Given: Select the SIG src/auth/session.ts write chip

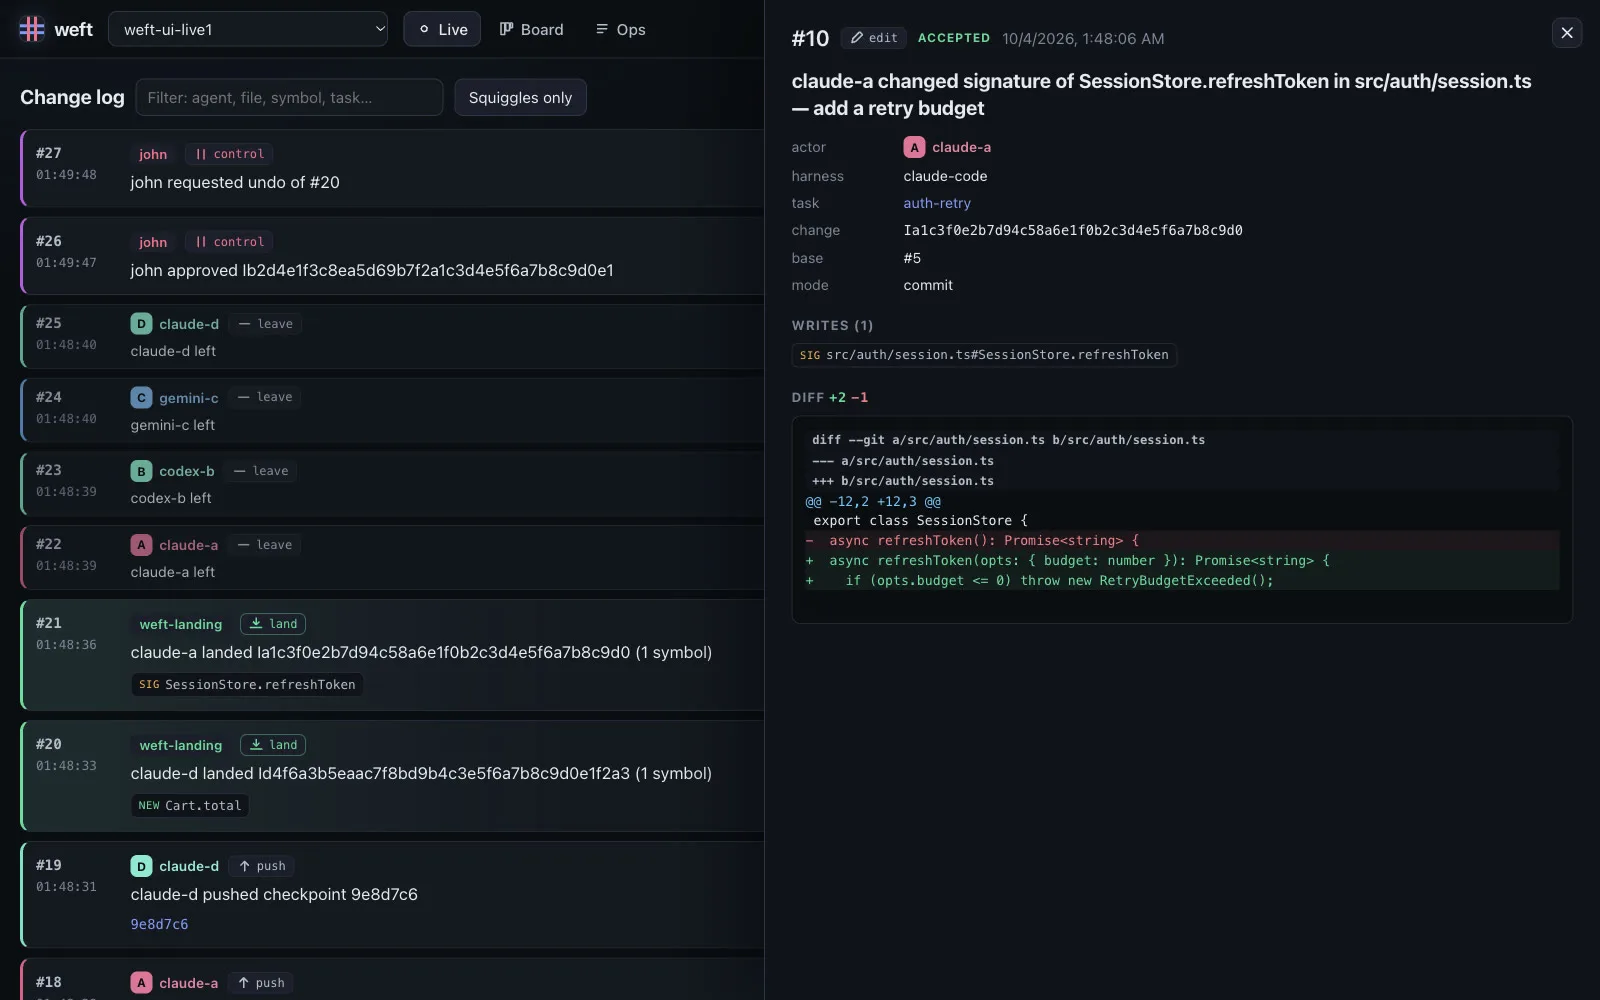Looking at the screenshot, I should [x=984, y=355].
